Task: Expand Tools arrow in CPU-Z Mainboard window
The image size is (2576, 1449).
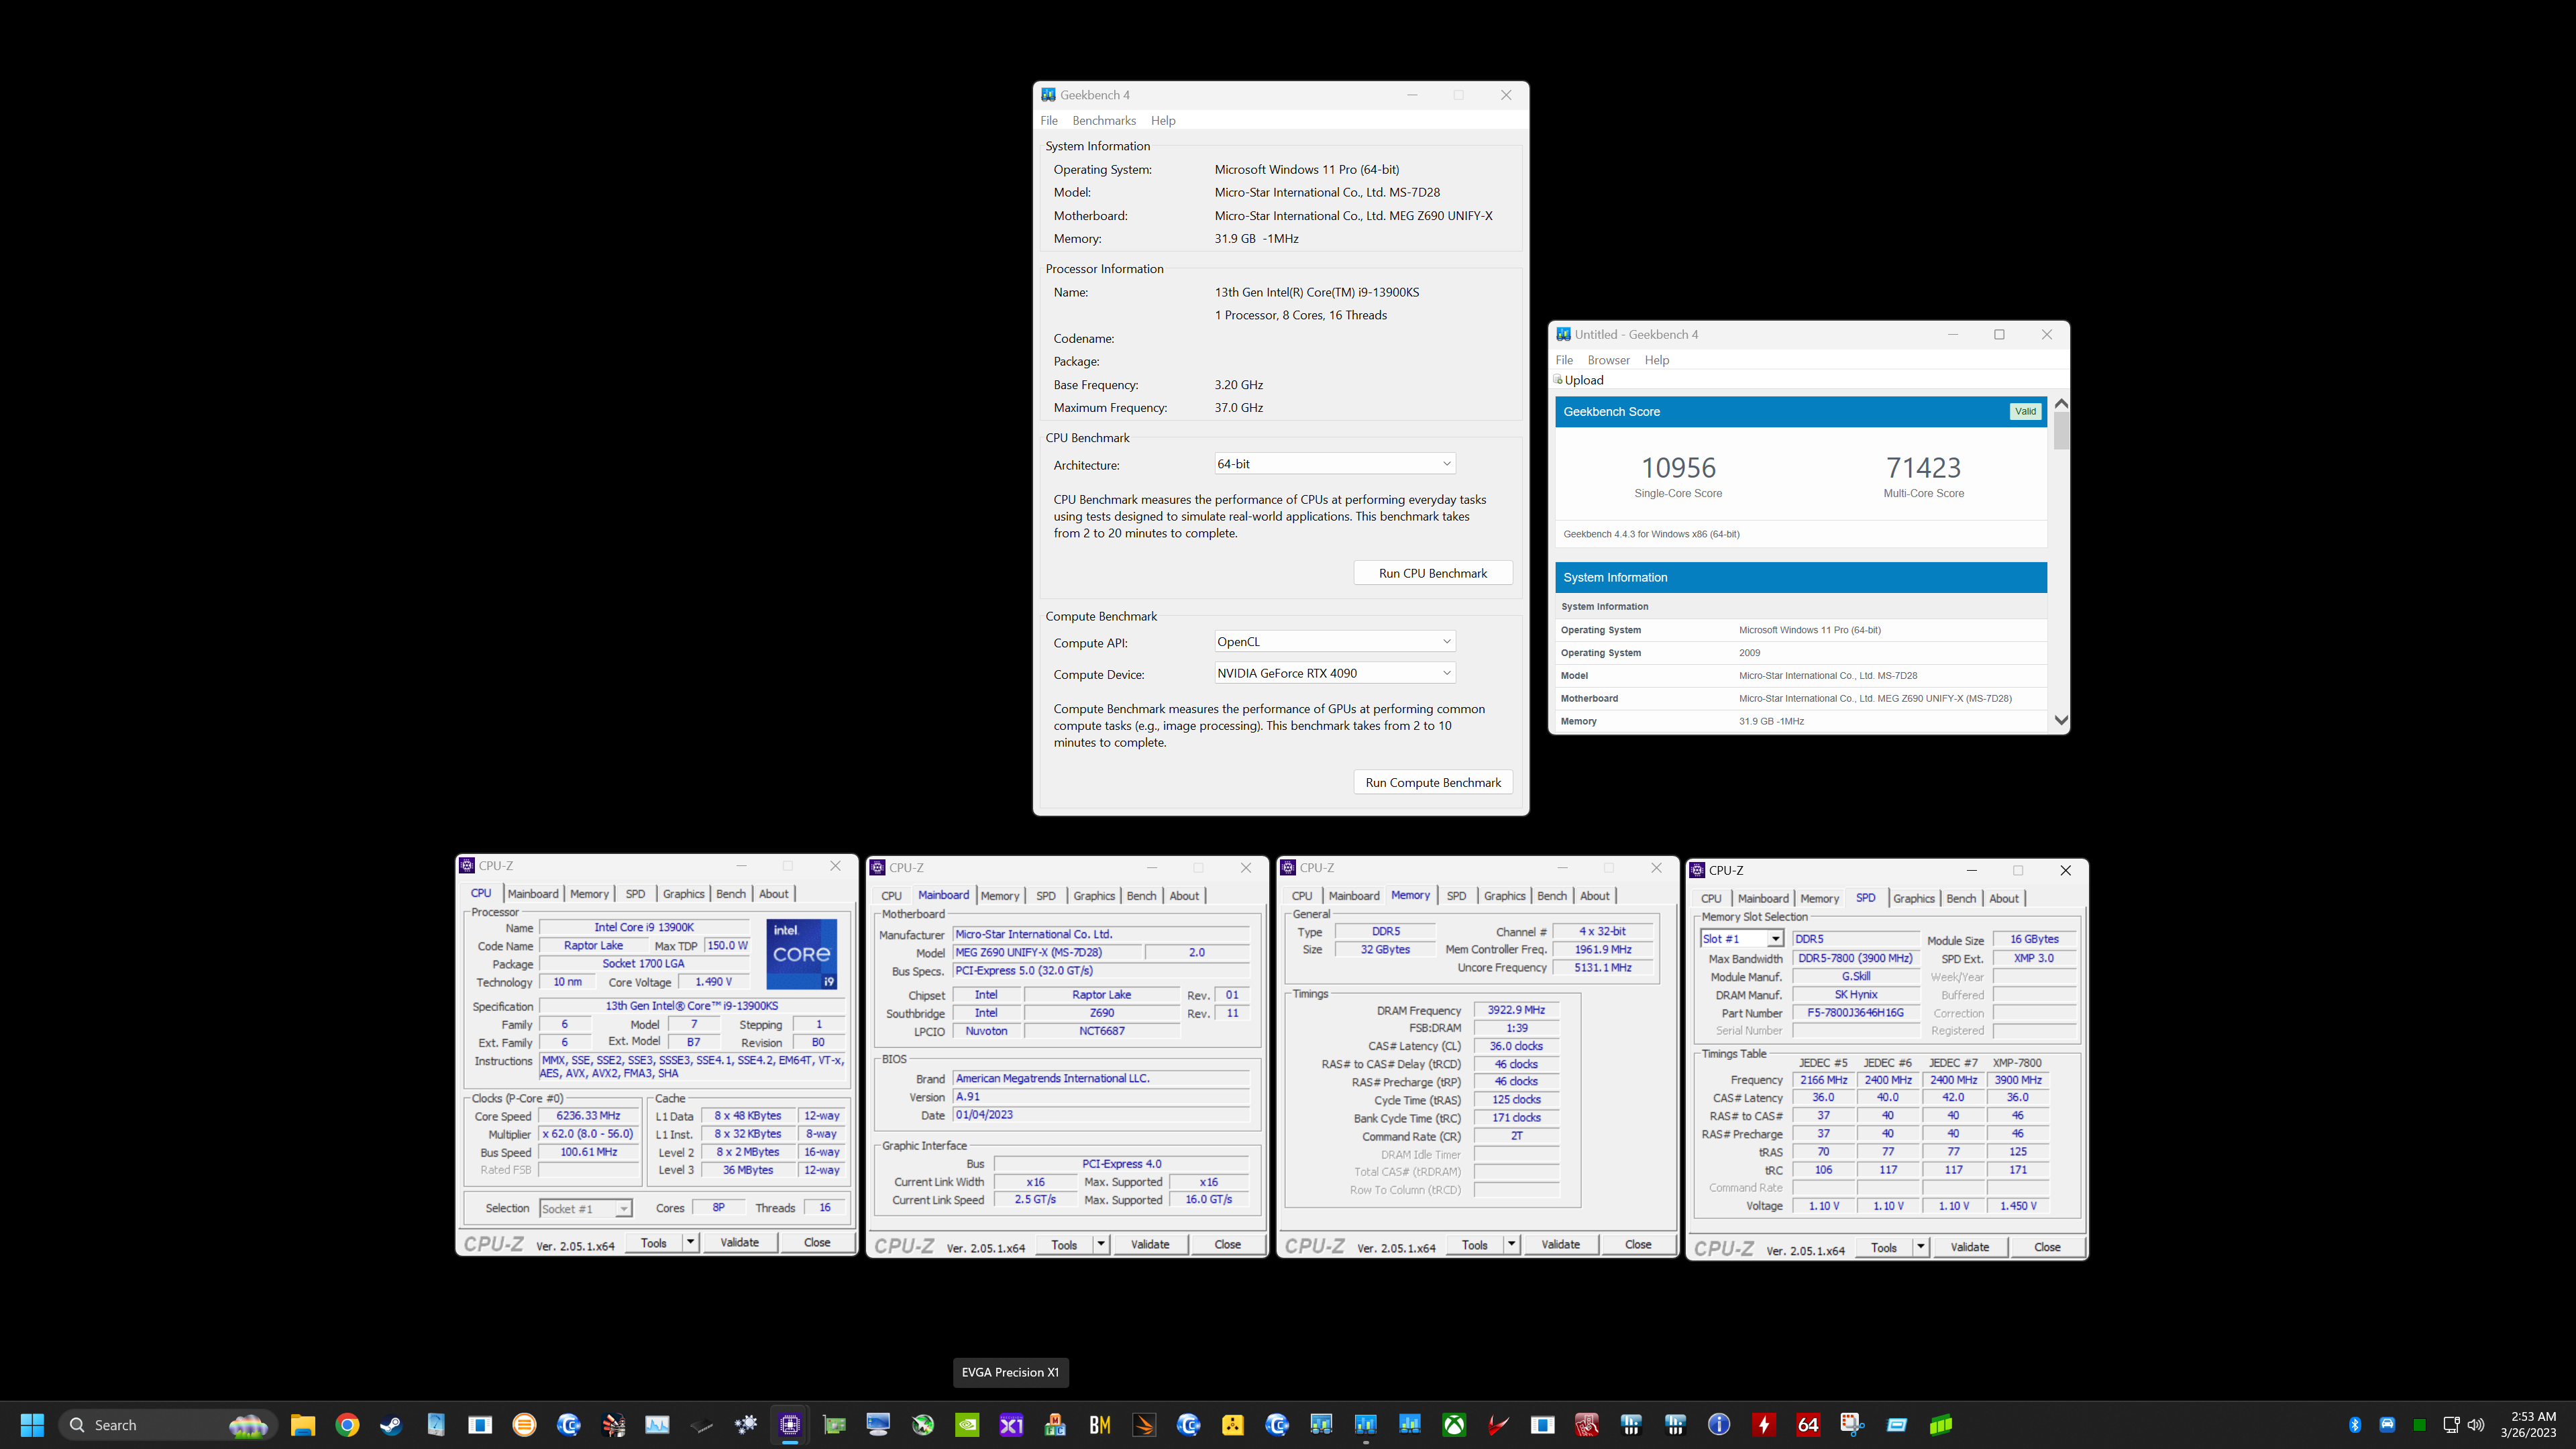Action: click(1101, 1244)
